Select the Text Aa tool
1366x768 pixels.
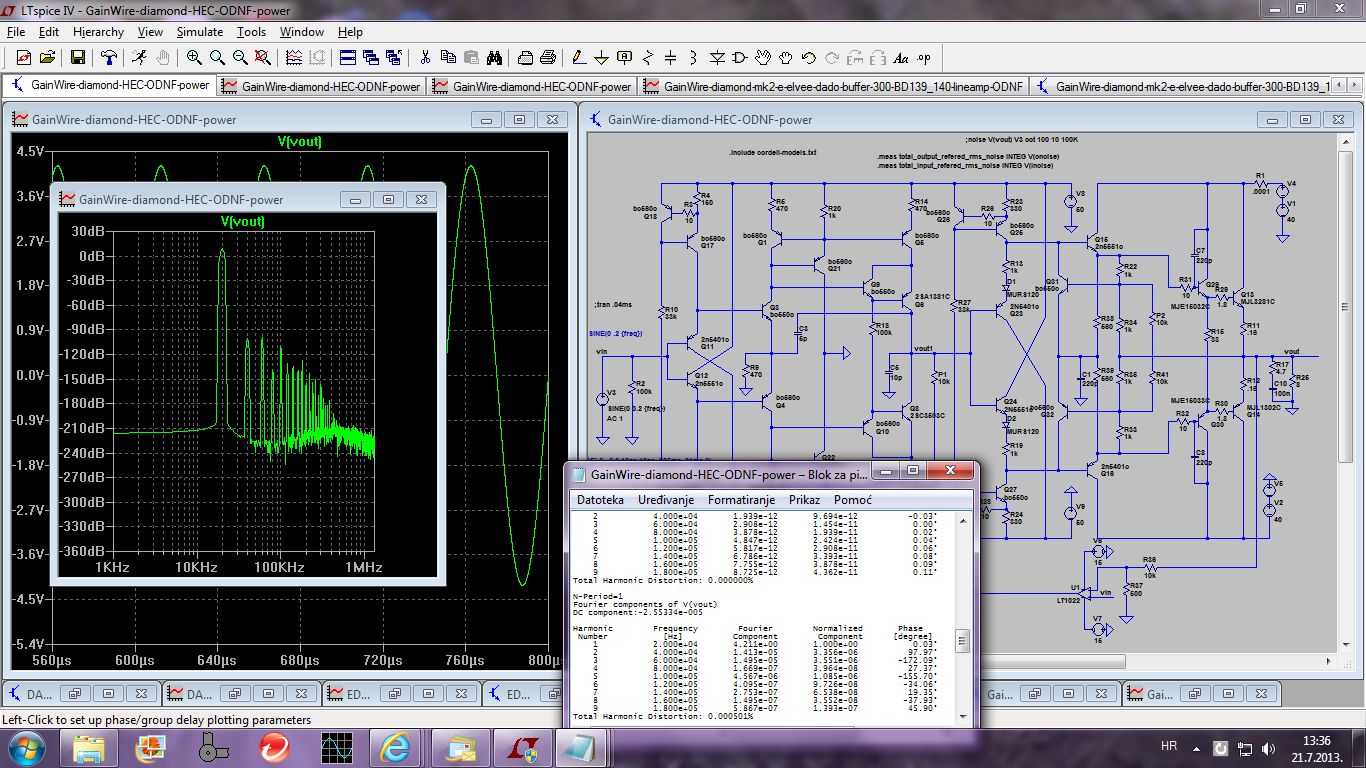point(901,57)
